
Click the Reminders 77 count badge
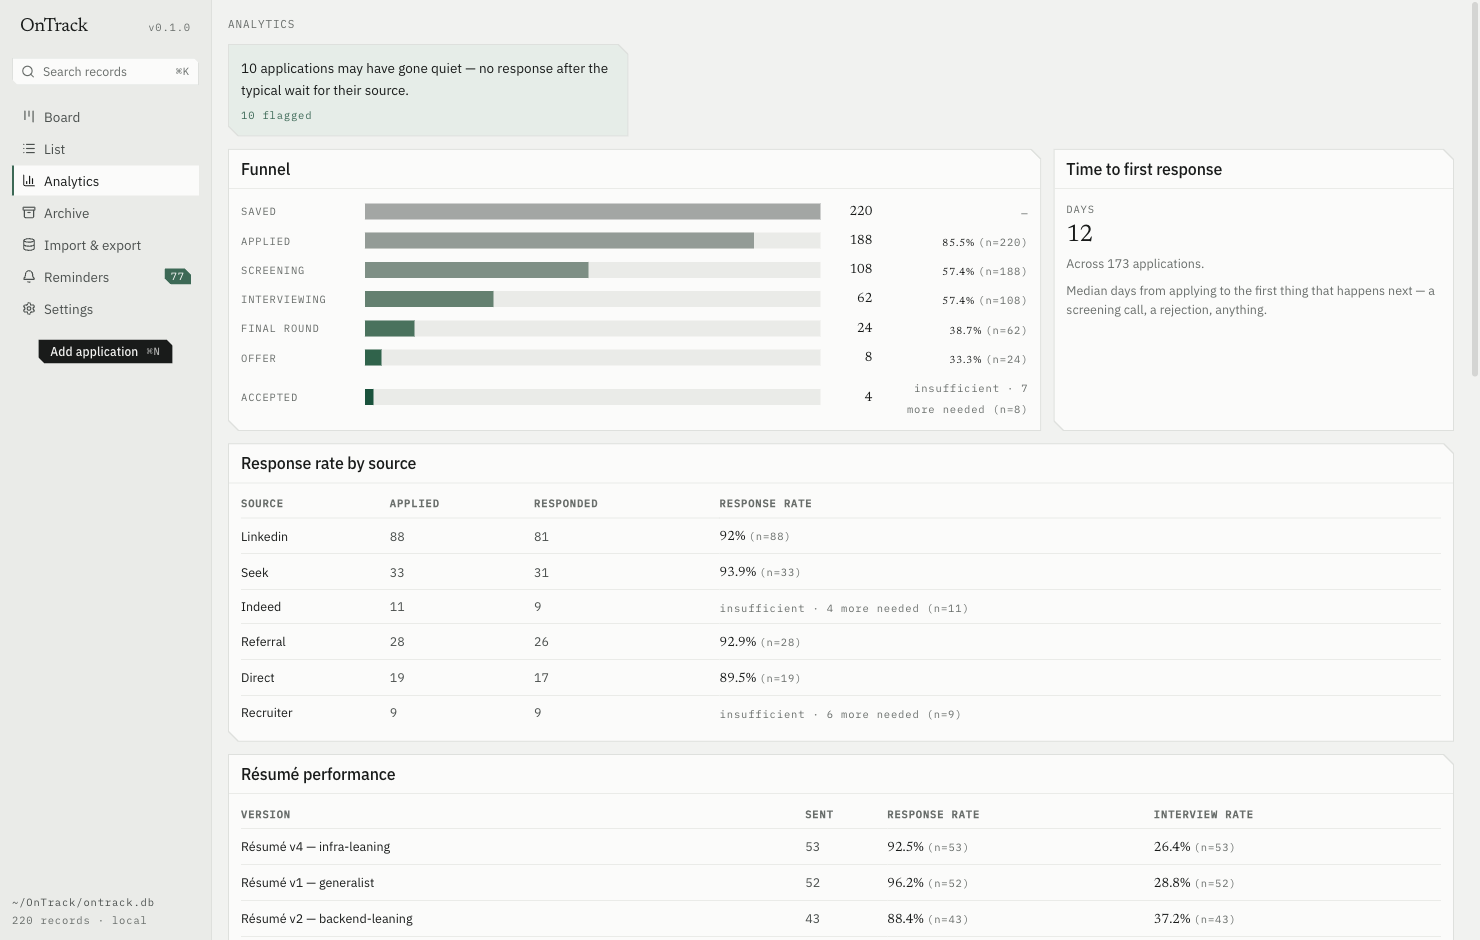click(x=177, y=277)
